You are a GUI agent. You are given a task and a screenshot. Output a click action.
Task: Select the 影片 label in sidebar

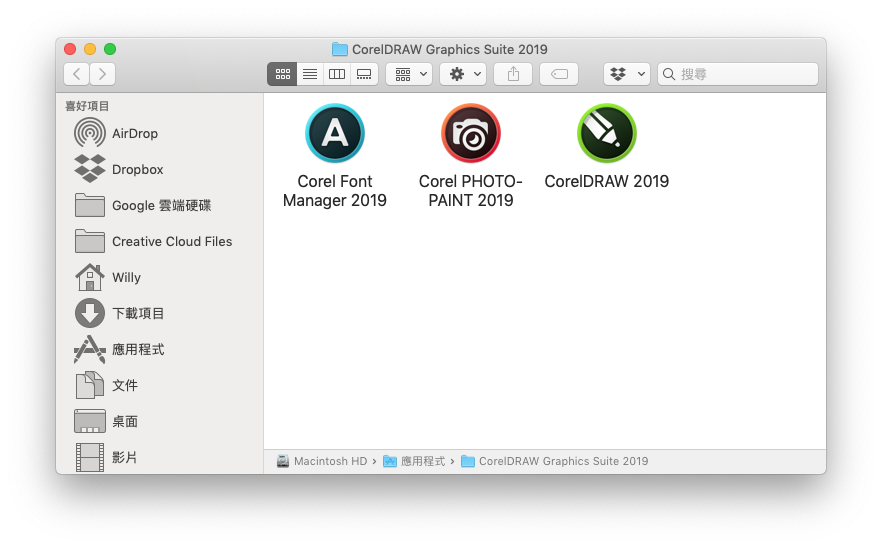pyautogui.click(x=124, y=457)
